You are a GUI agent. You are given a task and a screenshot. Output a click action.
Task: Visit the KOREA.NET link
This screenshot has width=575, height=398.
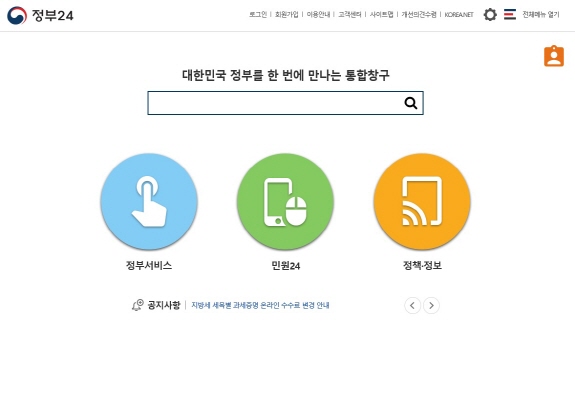point(459,15)
